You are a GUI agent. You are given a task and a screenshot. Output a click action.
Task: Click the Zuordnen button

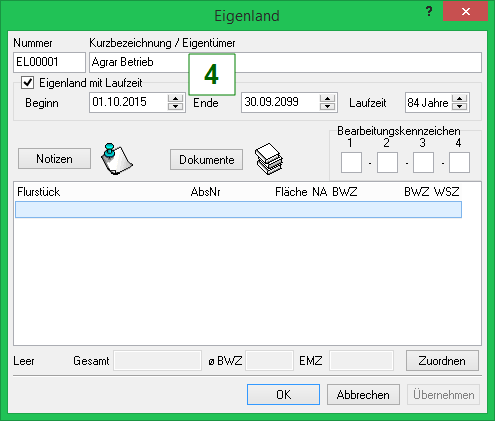442,361
